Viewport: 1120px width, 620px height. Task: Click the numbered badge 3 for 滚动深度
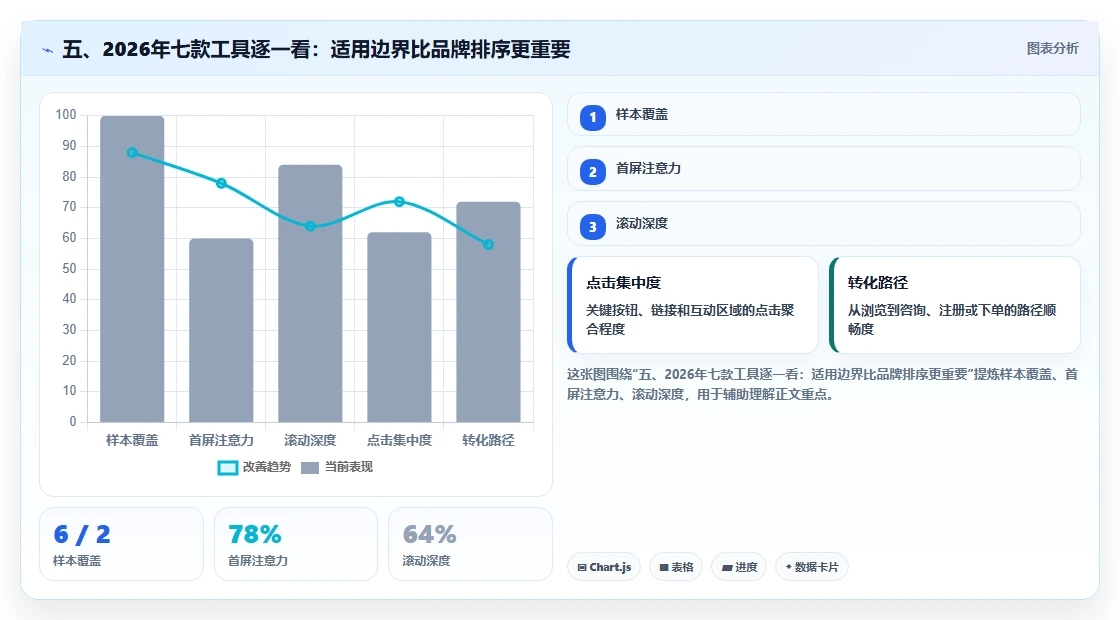click(593, 226)
